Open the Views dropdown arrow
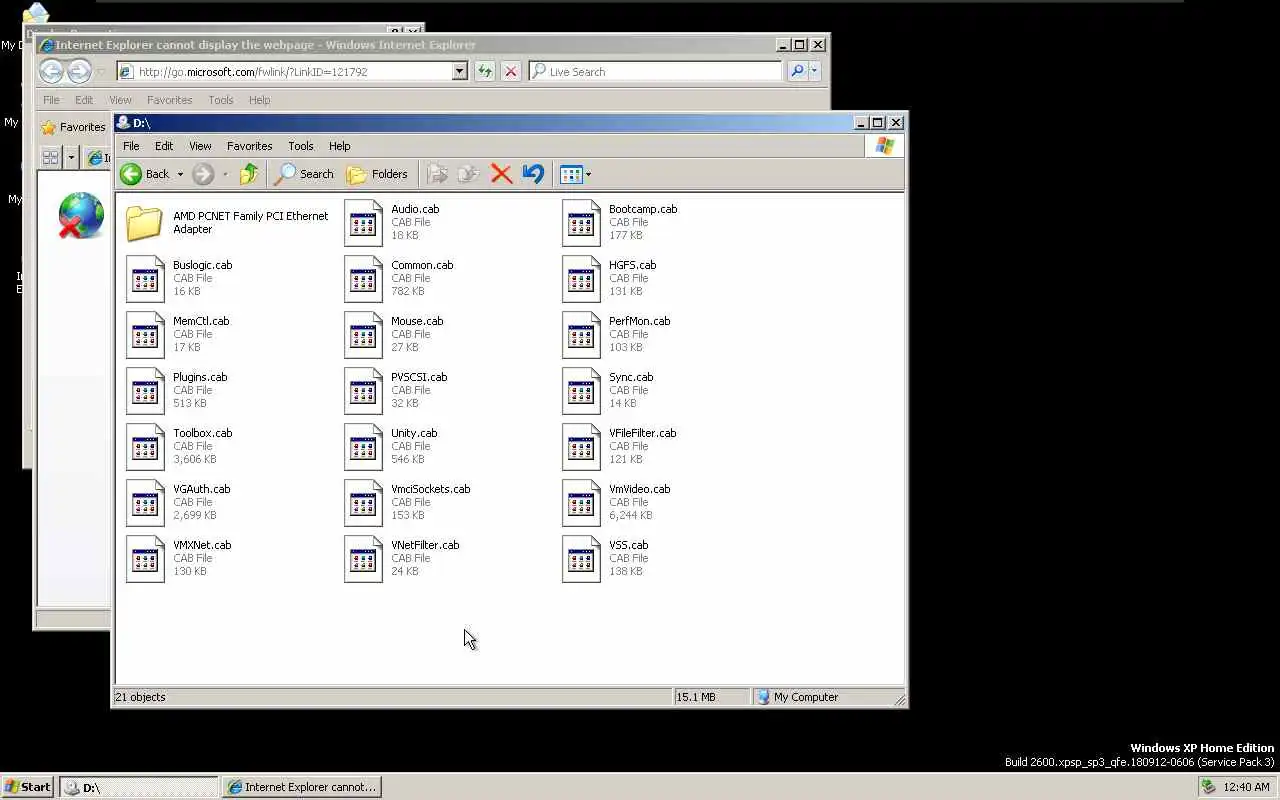 click(x=588, y=174)
